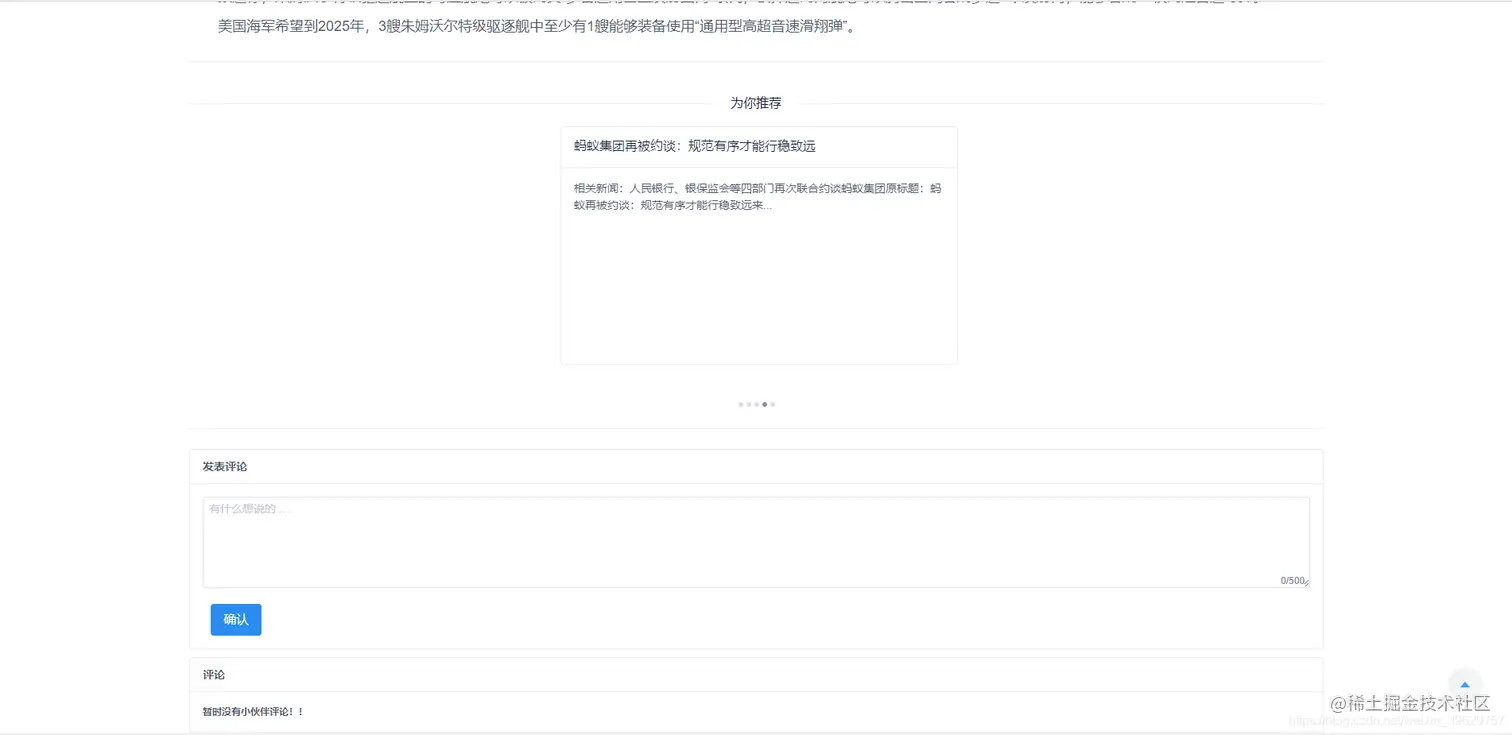Open recommended article "蚂蚁集团再被约谈：规范有序才能行稳致远"
This screenshot has height=735, width=1512.
tap(693, 145)
